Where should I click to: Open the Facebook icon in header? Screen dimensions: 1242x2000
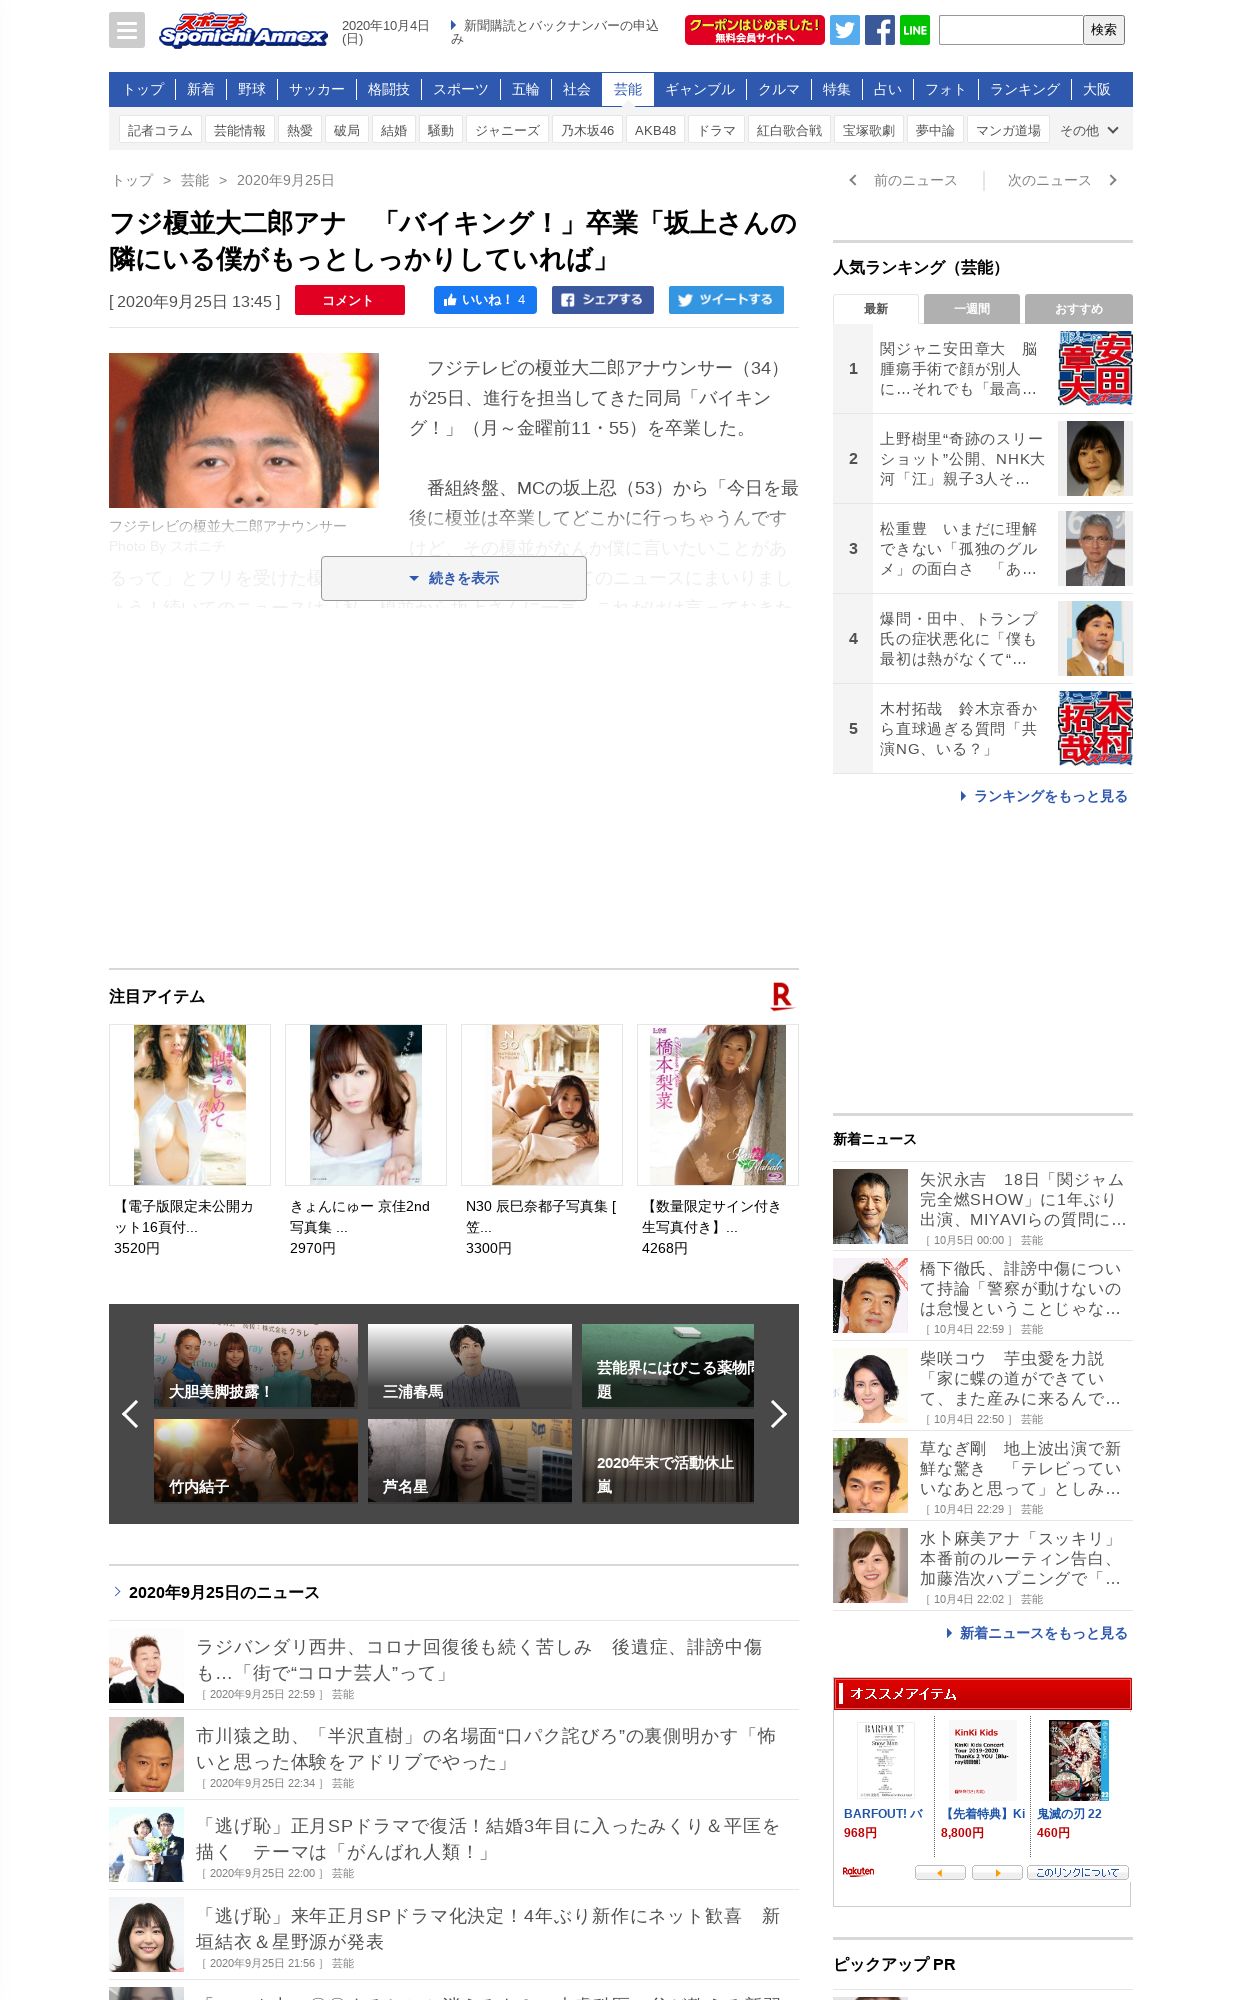[880, 30]
